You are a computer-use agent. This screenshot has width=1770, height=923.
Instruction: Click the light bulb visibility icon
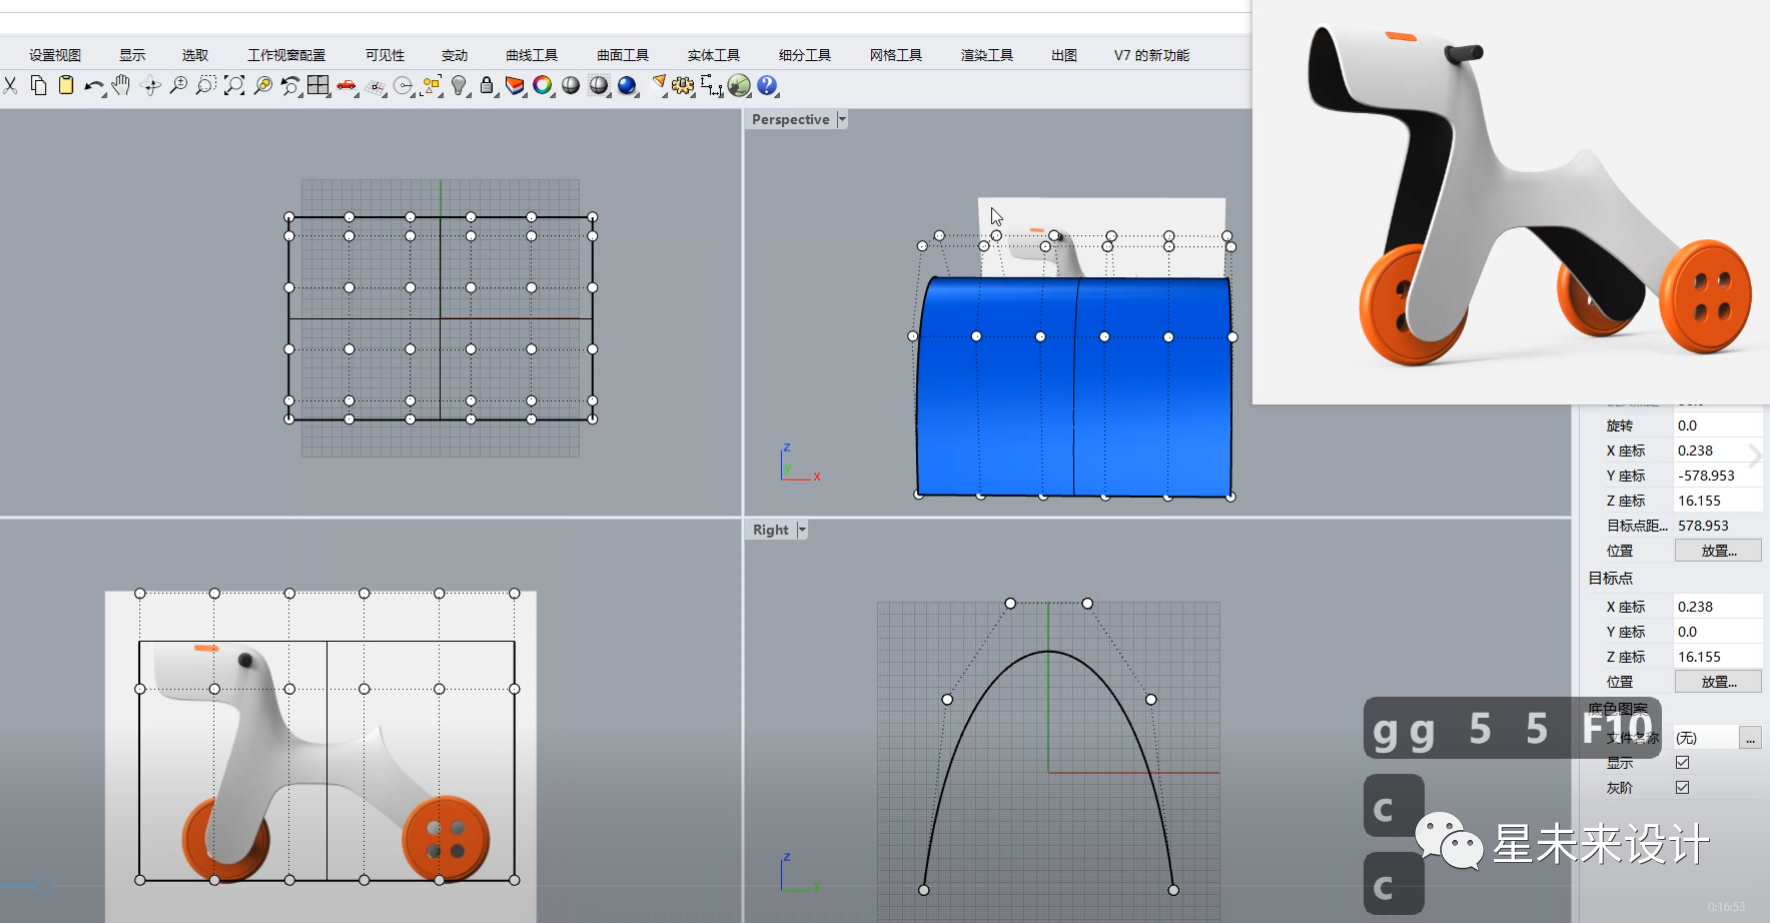point(459,86)
